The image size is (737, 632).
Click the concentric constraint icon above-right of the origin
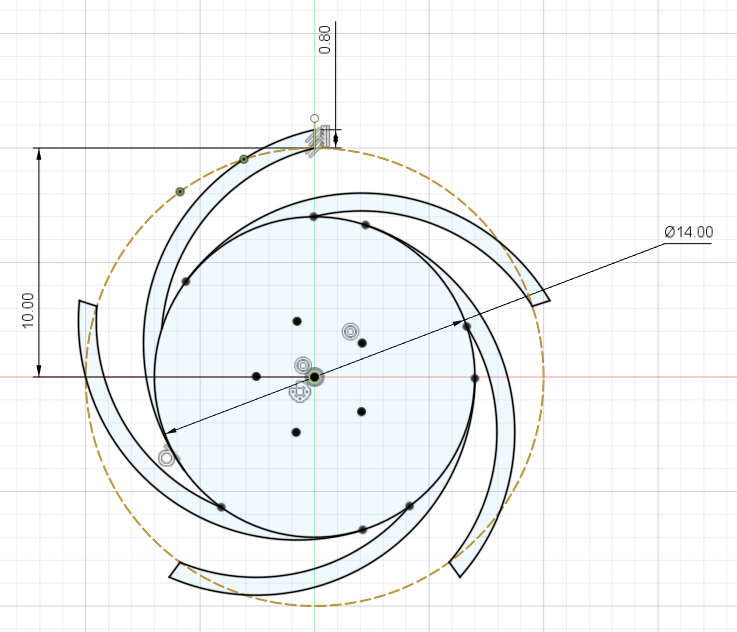point(350,331)
